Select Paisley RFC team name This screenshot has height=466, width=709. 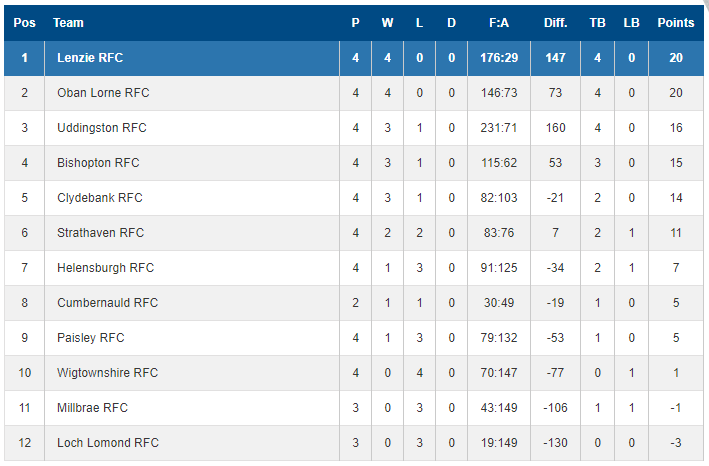tap(90, 338)
